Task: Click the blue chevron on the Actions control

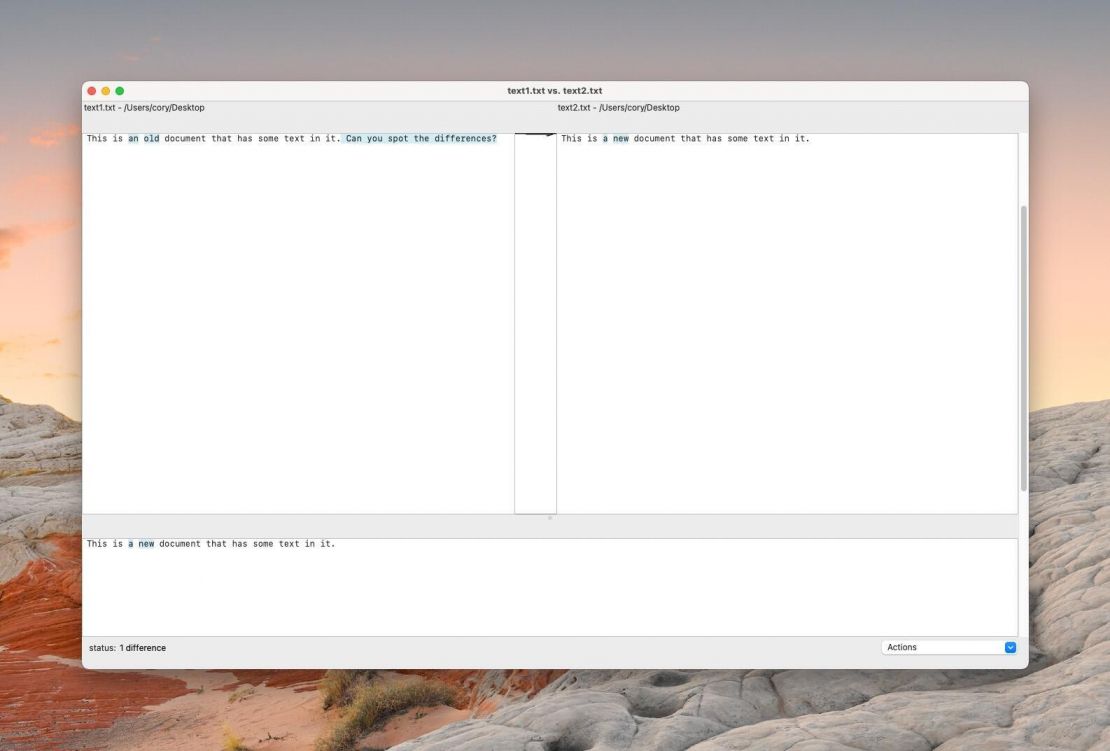Action: tap(1009, 647)
